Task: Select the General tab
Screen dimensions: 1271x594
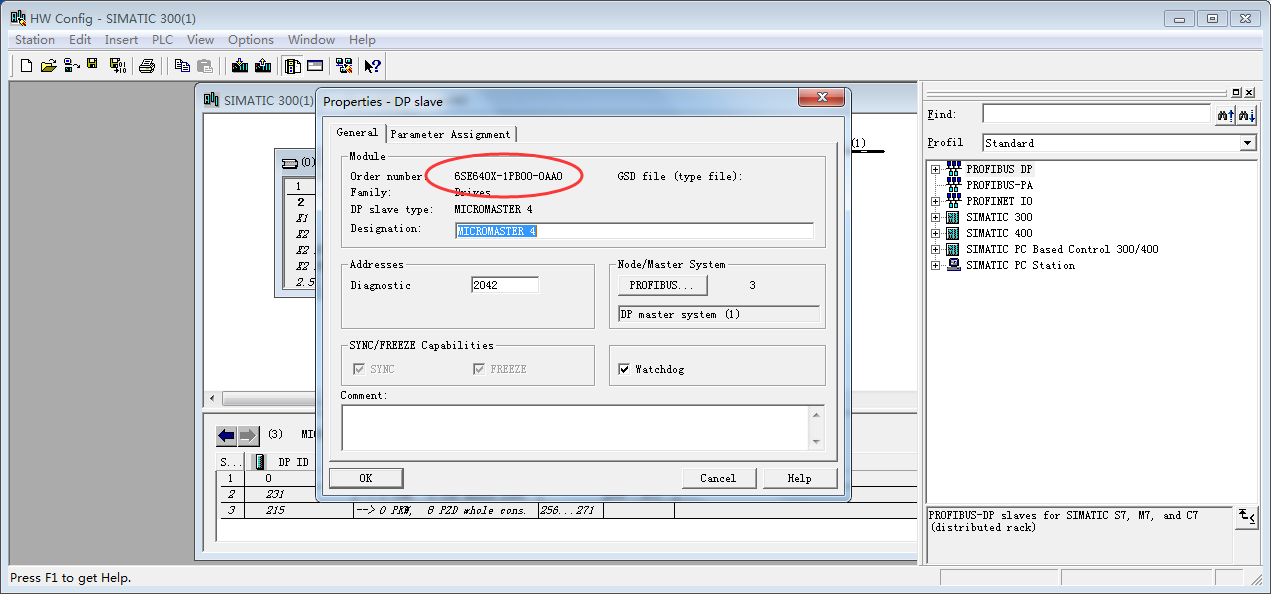Action: pos(357,132)
